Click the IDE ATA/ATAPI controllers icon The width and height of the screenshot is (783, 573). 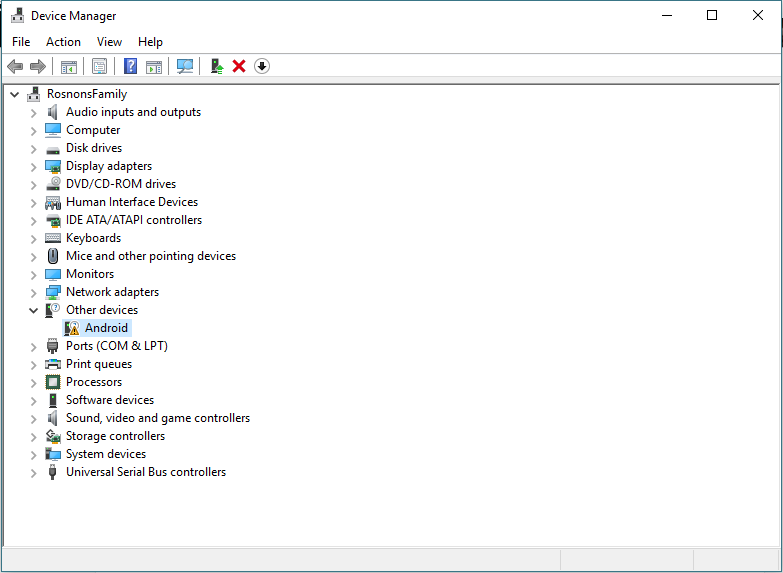point(53,220)
